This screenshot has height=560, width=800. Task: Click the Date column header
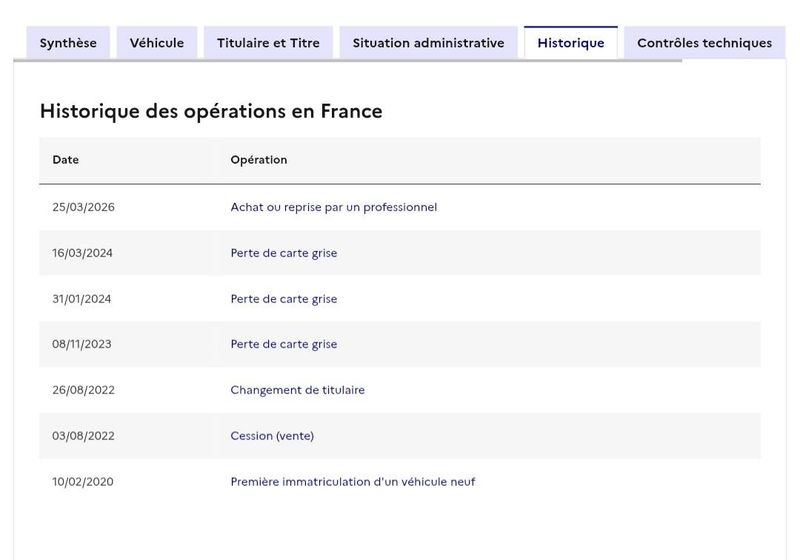pos(65,160)
